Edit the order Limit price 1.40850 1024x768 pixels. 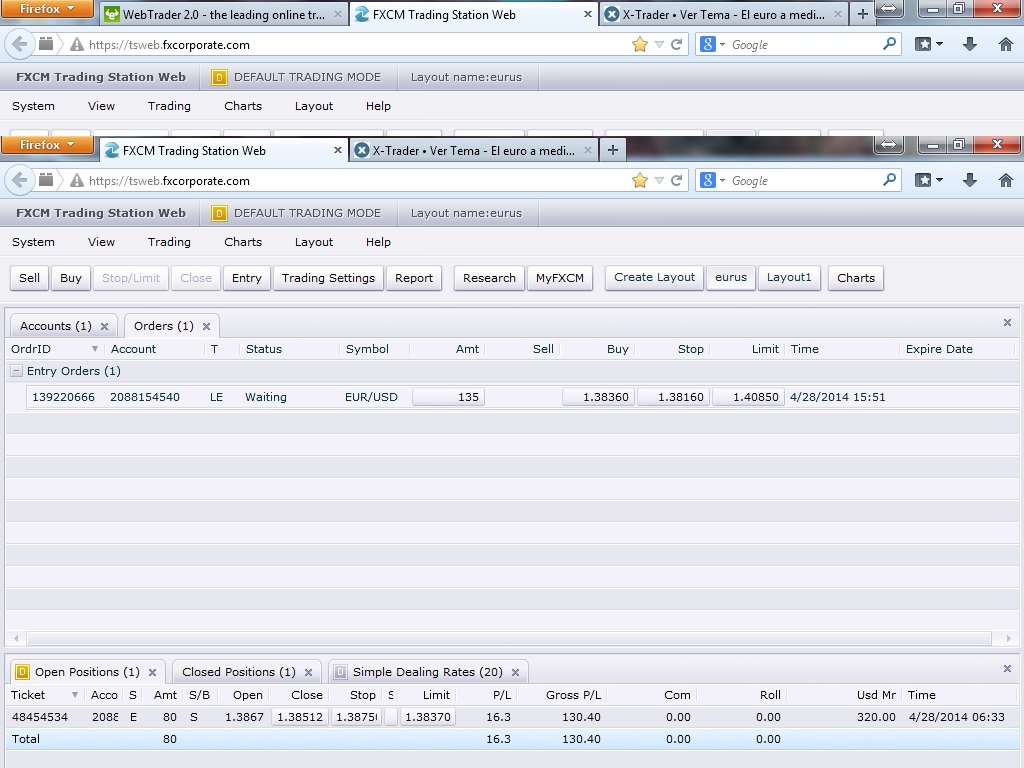(x=748, y=397)
